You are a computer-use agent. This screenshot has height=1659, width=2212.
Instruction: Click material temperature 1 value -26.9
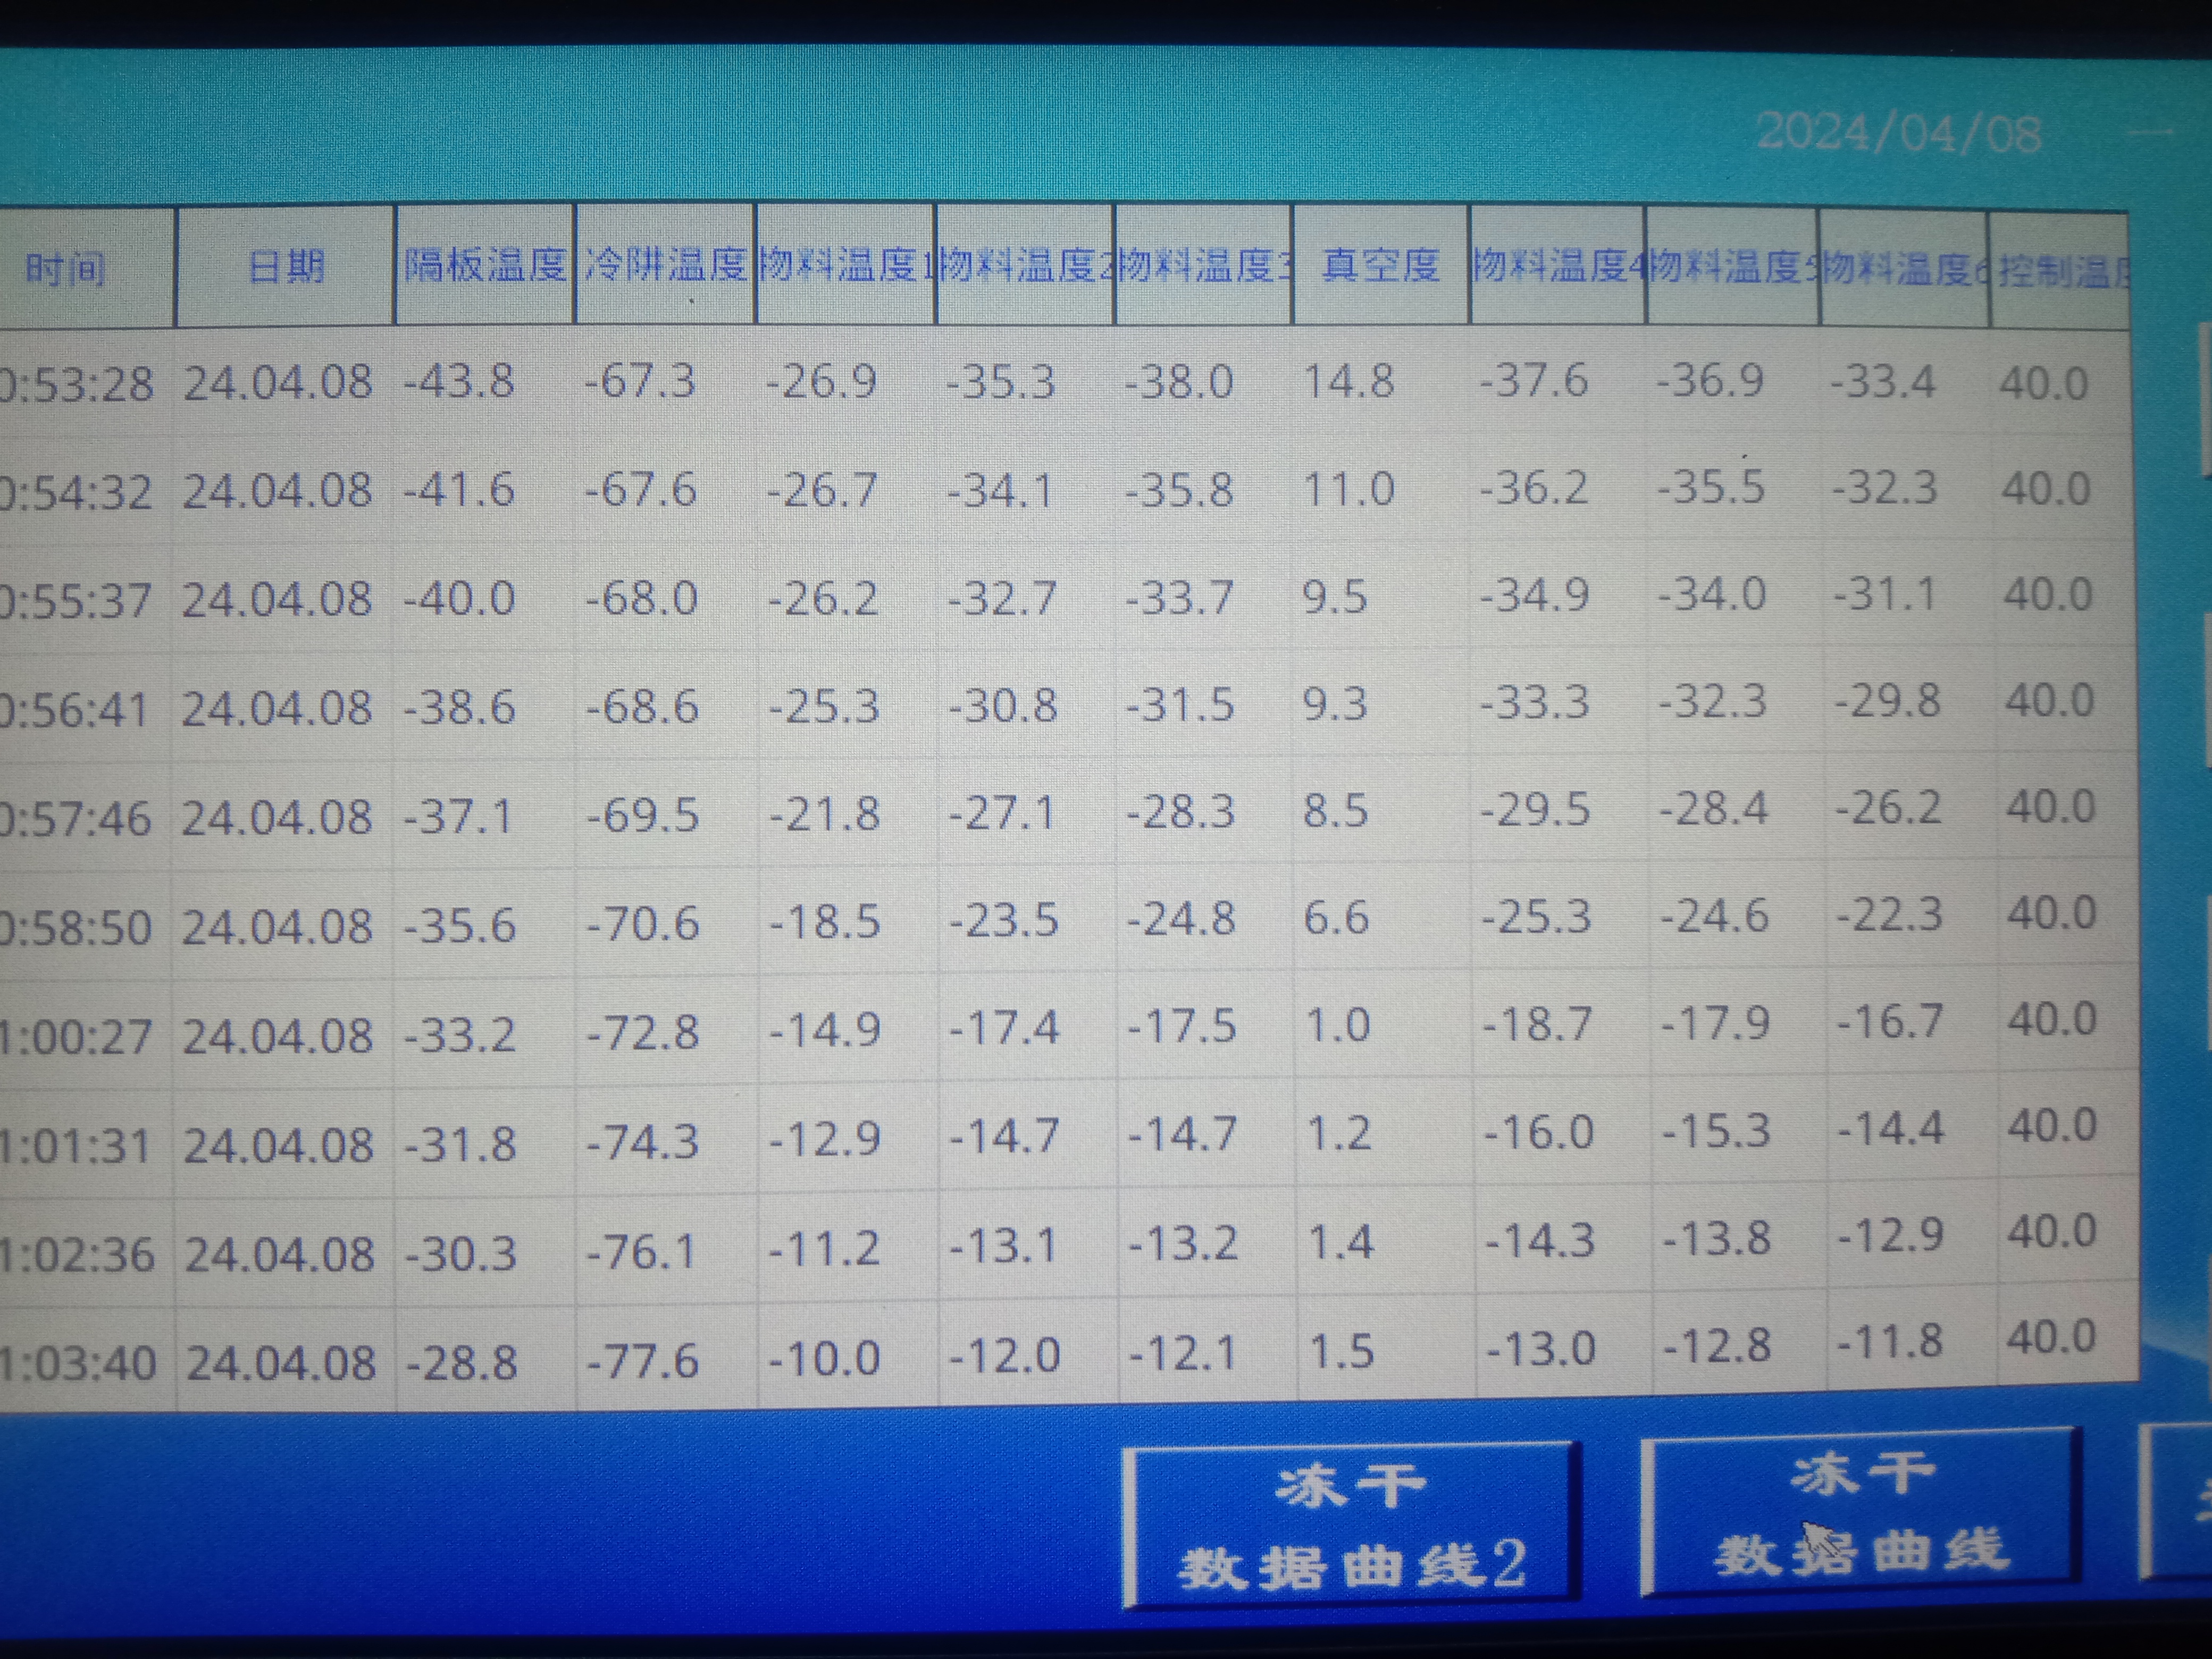point(821,381)
